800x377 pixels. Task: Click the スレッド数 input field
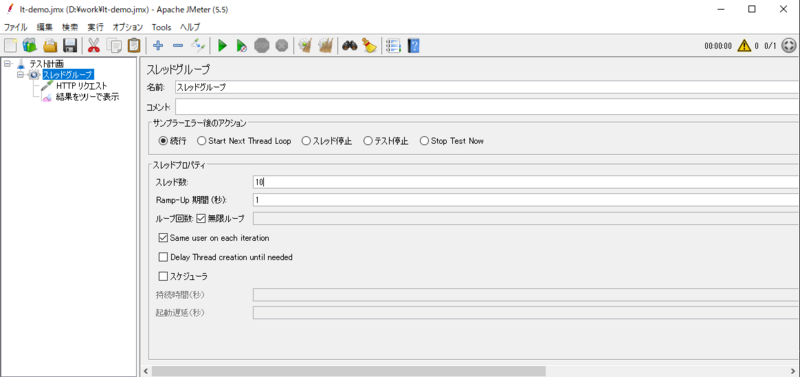coord(527,182)
